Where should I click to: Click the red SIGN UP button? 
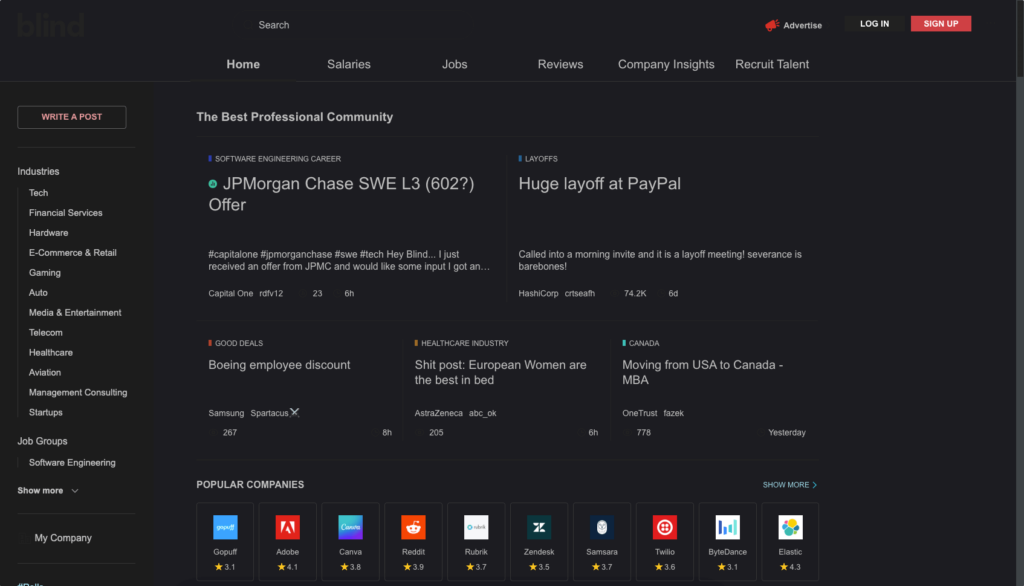[x=941, y=24]
